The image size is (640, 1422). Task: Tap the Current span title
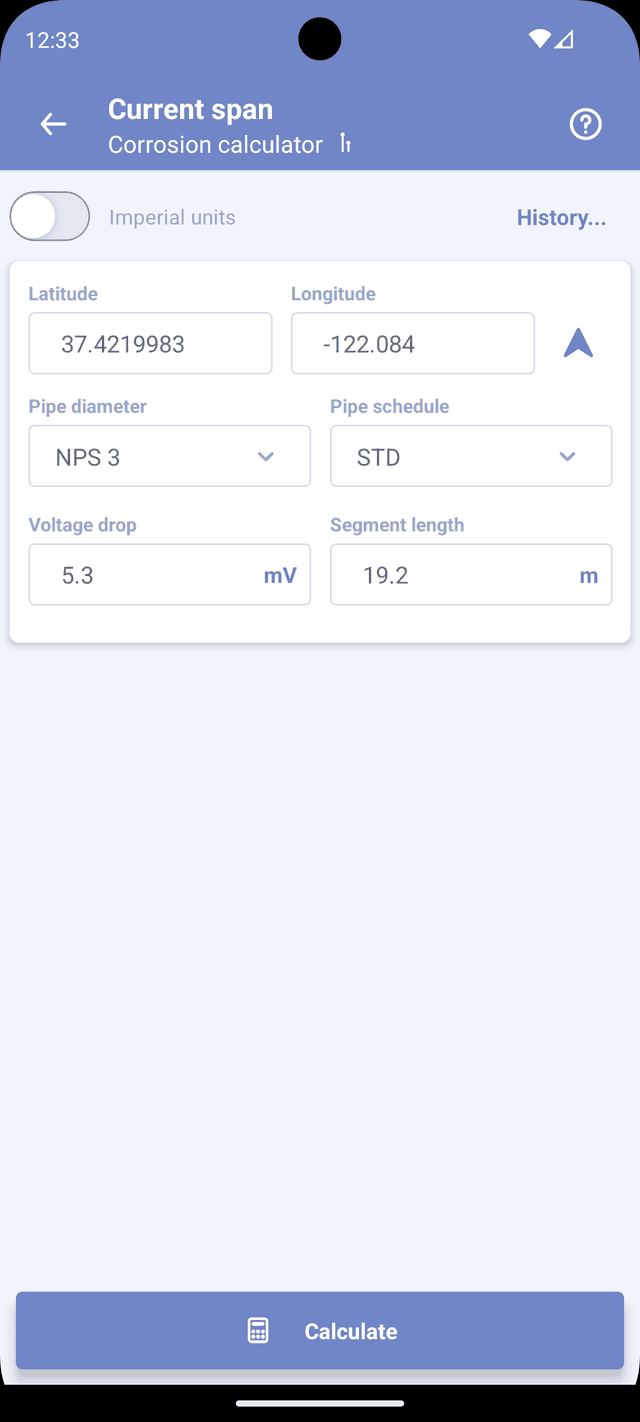[x=190, y=110]
